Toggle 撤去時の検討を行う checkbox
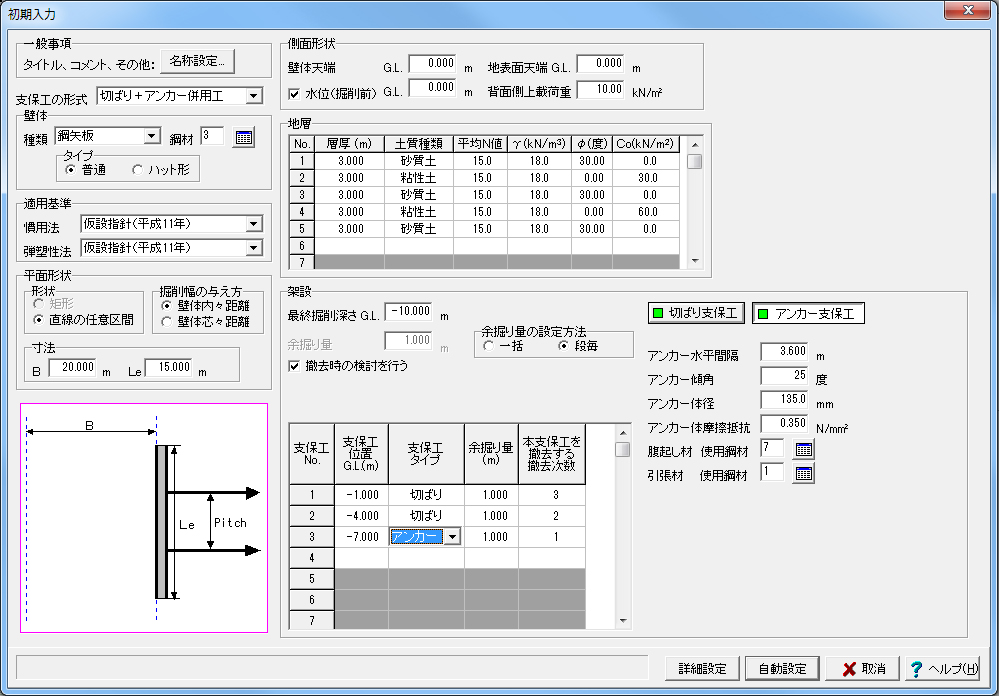The height and width of the screenshot is (696, 999). (295, 366)
